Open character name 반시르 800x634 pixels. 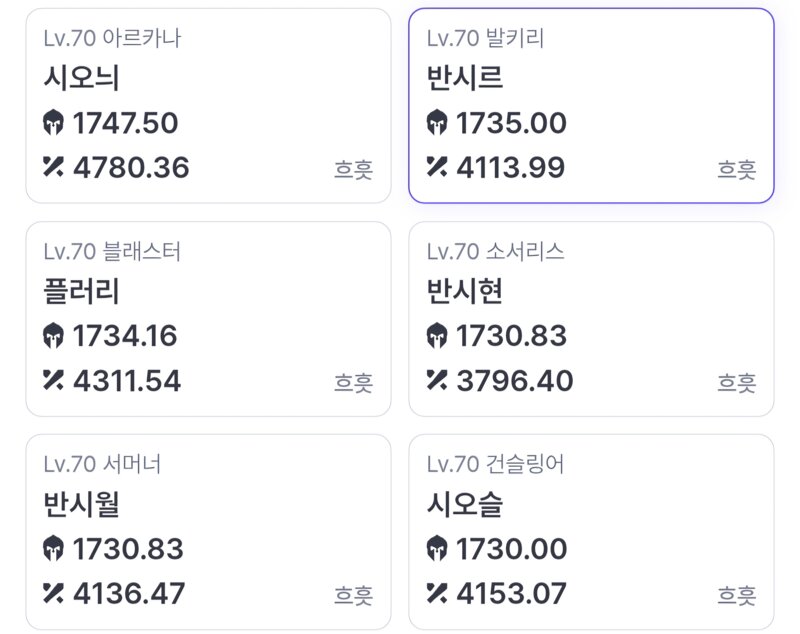tap(465, 78)
